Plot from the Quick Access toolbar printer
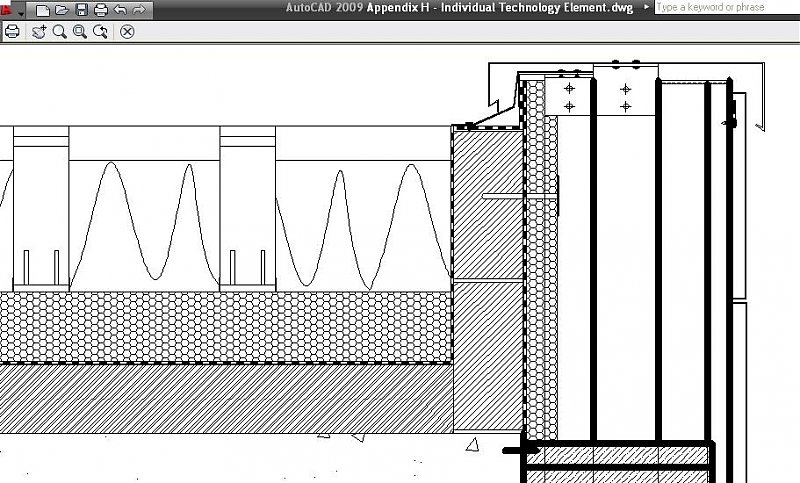 [101, 10]
